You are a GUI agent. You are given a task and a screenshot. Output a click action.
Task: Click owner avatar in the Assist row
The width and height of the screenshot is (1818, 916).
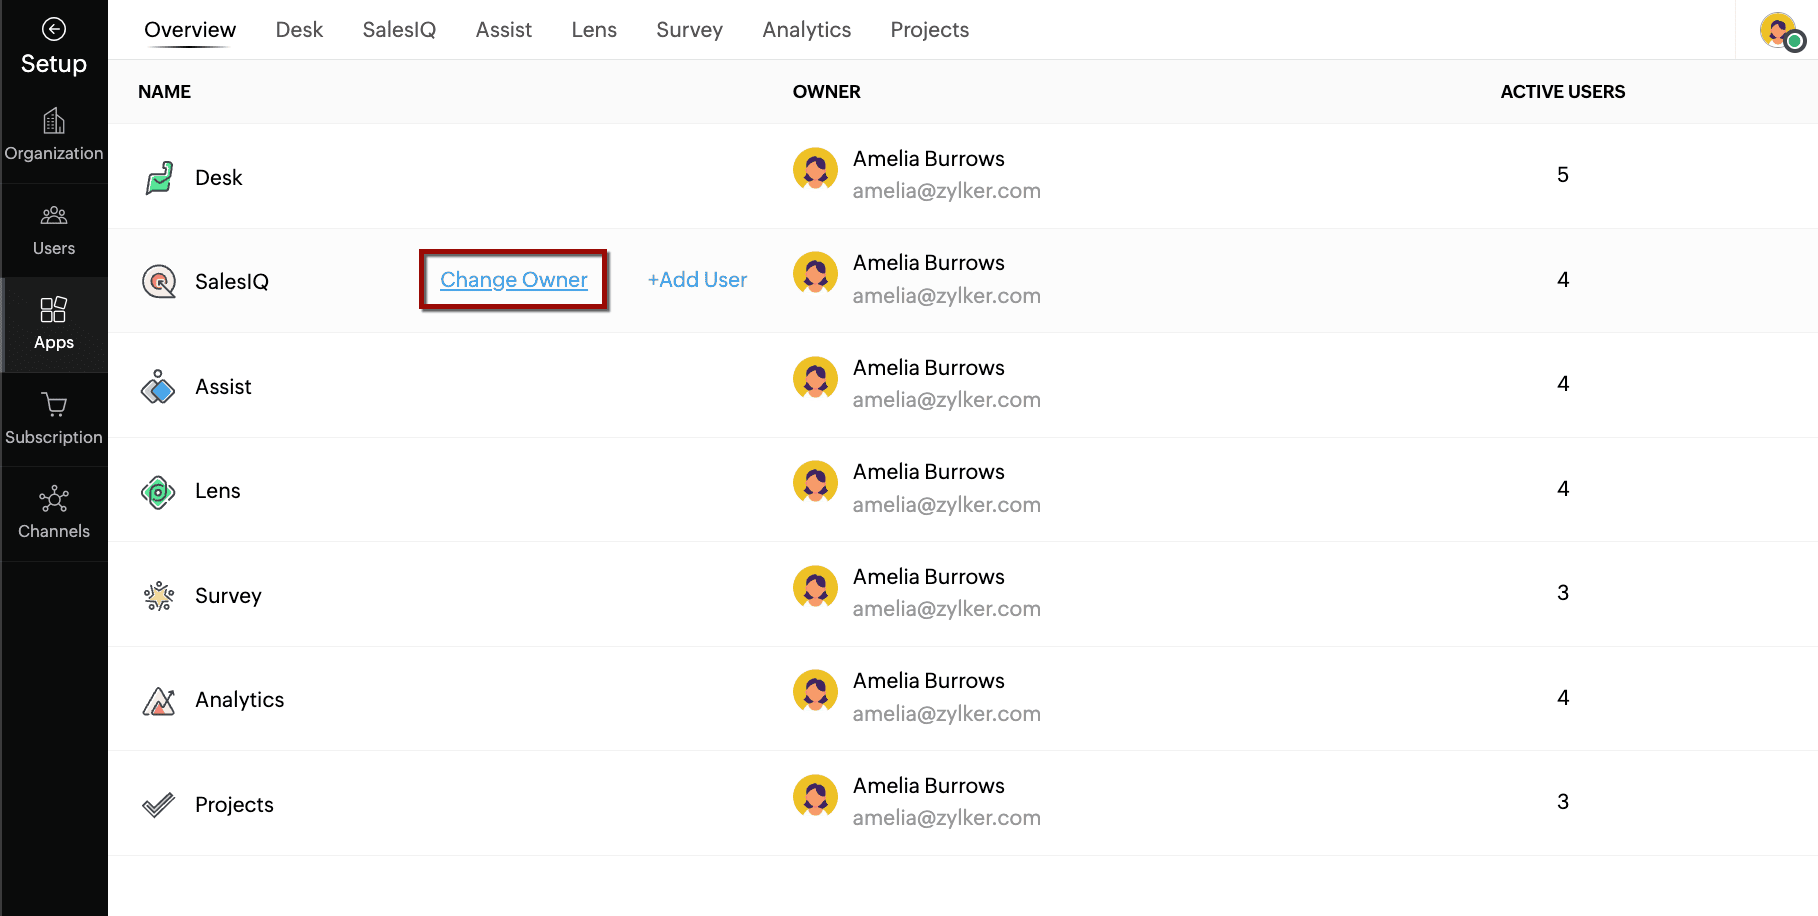tap(815, 378)
